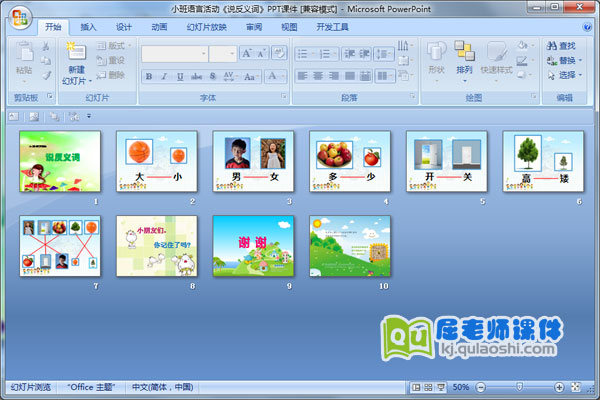Screen dimensions: 600x400
Task: Click the Decrease Indent icon
Action: pyautogui.click(x=349, y=54)
